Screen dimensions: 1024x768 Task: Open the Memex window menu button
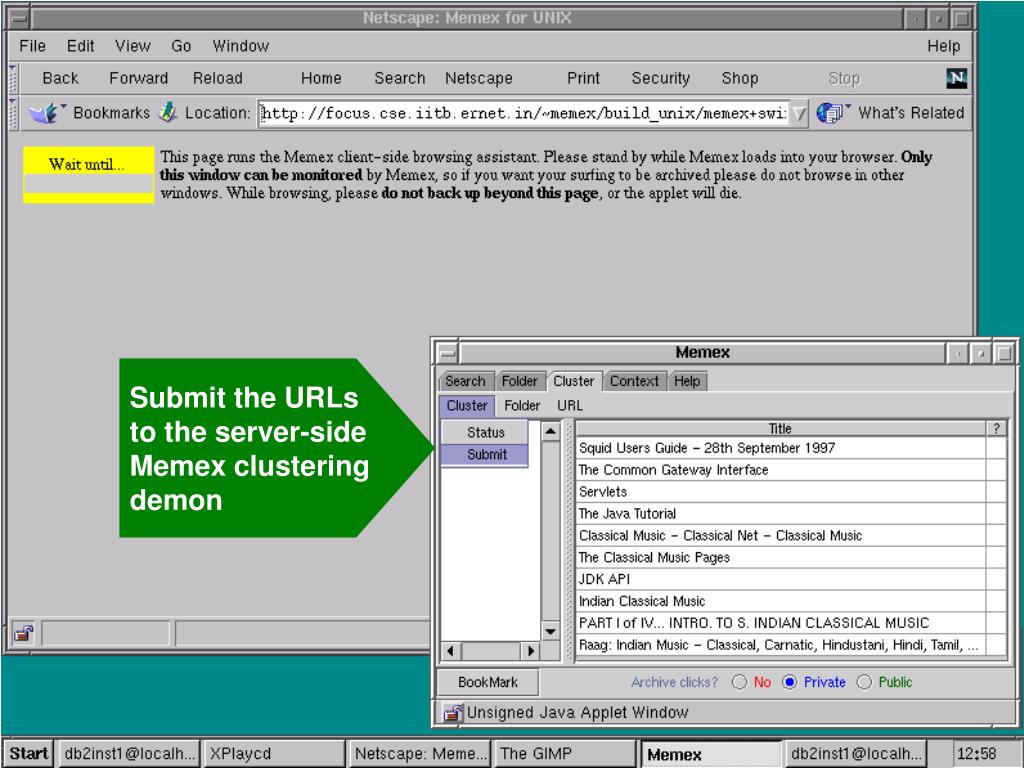[447, 353]
